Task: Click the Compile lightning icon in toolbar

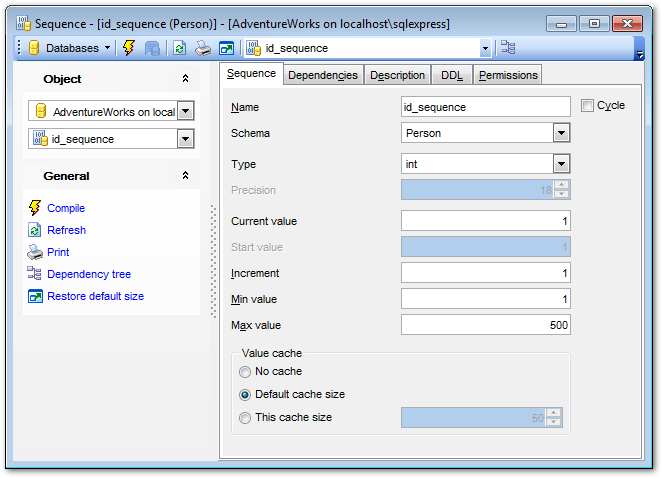Action: pos(129,47)
